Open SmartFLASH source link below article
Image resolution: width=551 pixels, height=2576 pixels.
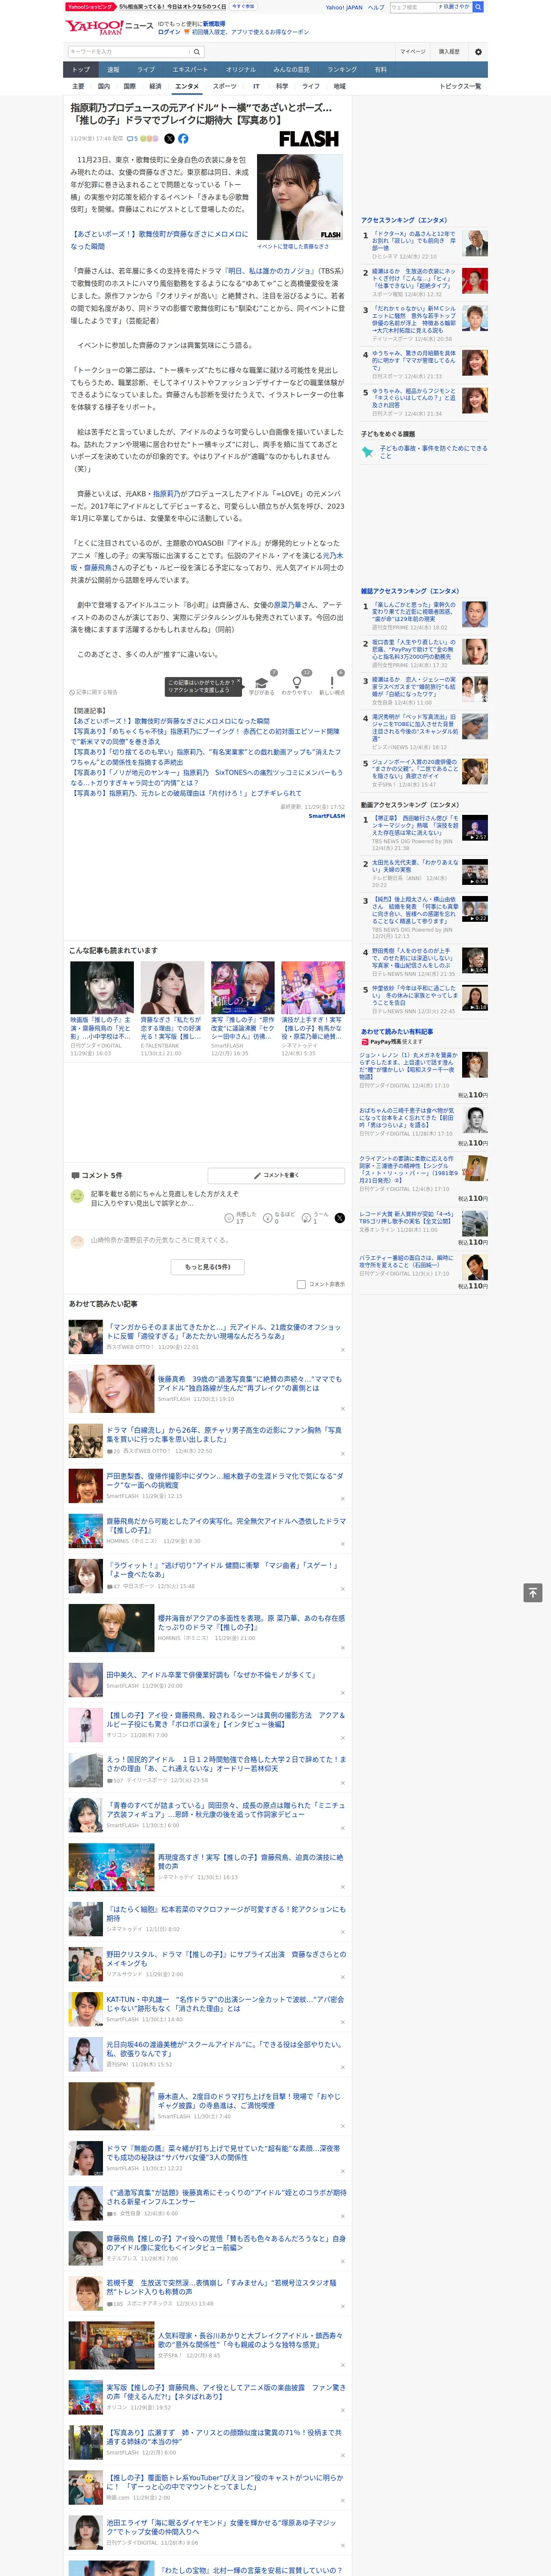[x=326, y=816]
